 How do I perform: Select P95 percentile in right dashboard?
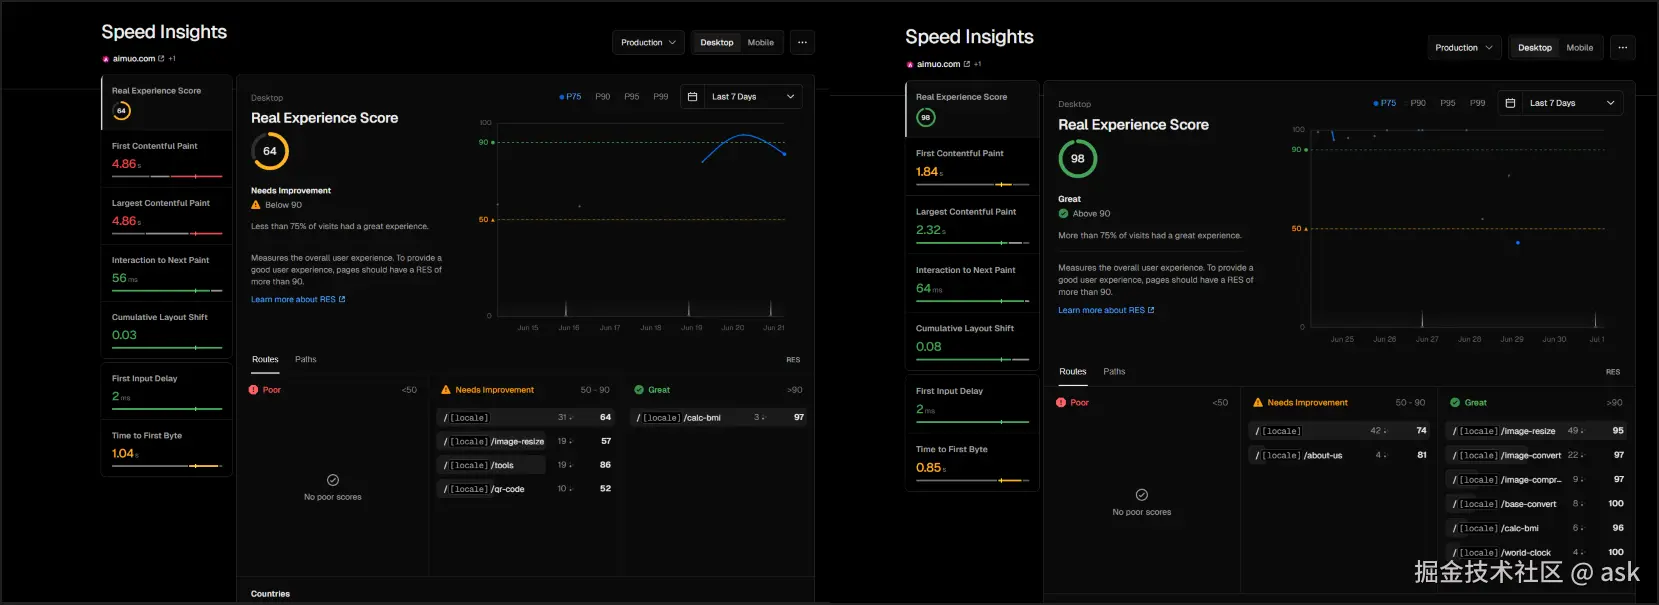coord(1448,103)
